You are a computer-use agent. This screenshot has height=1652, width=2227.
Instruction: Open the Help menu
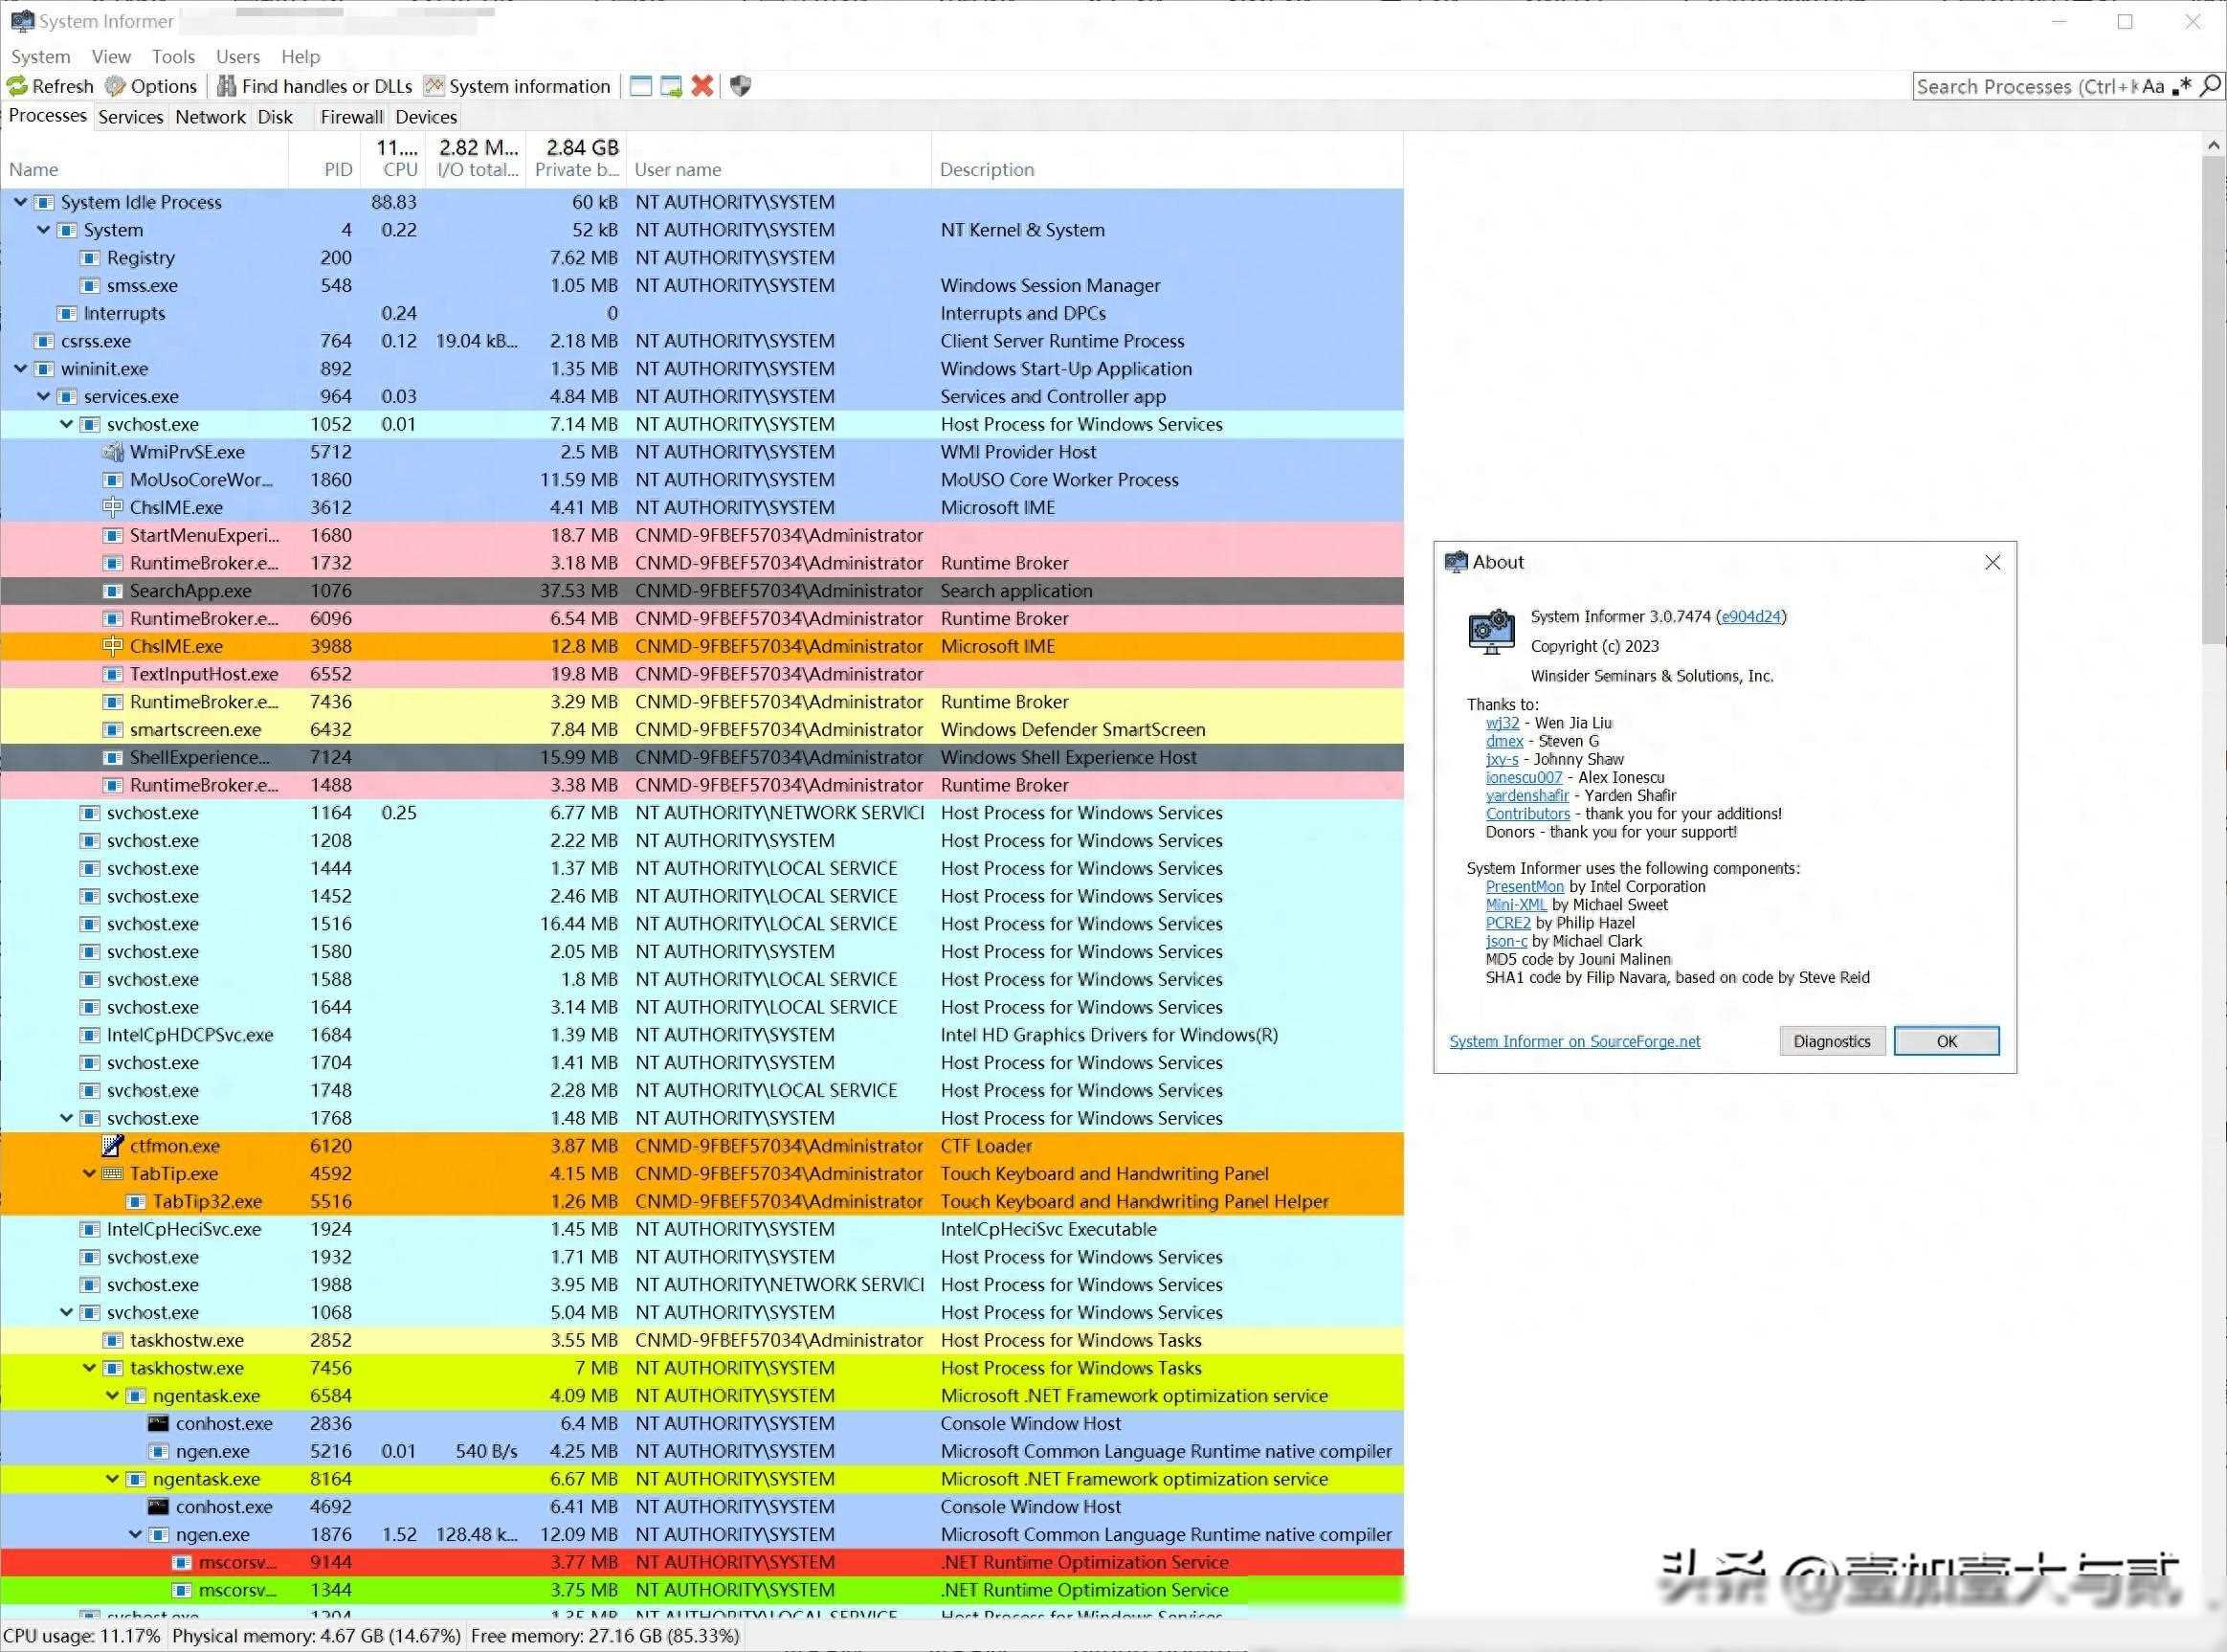pyautogui.click(x=300, y=57)
